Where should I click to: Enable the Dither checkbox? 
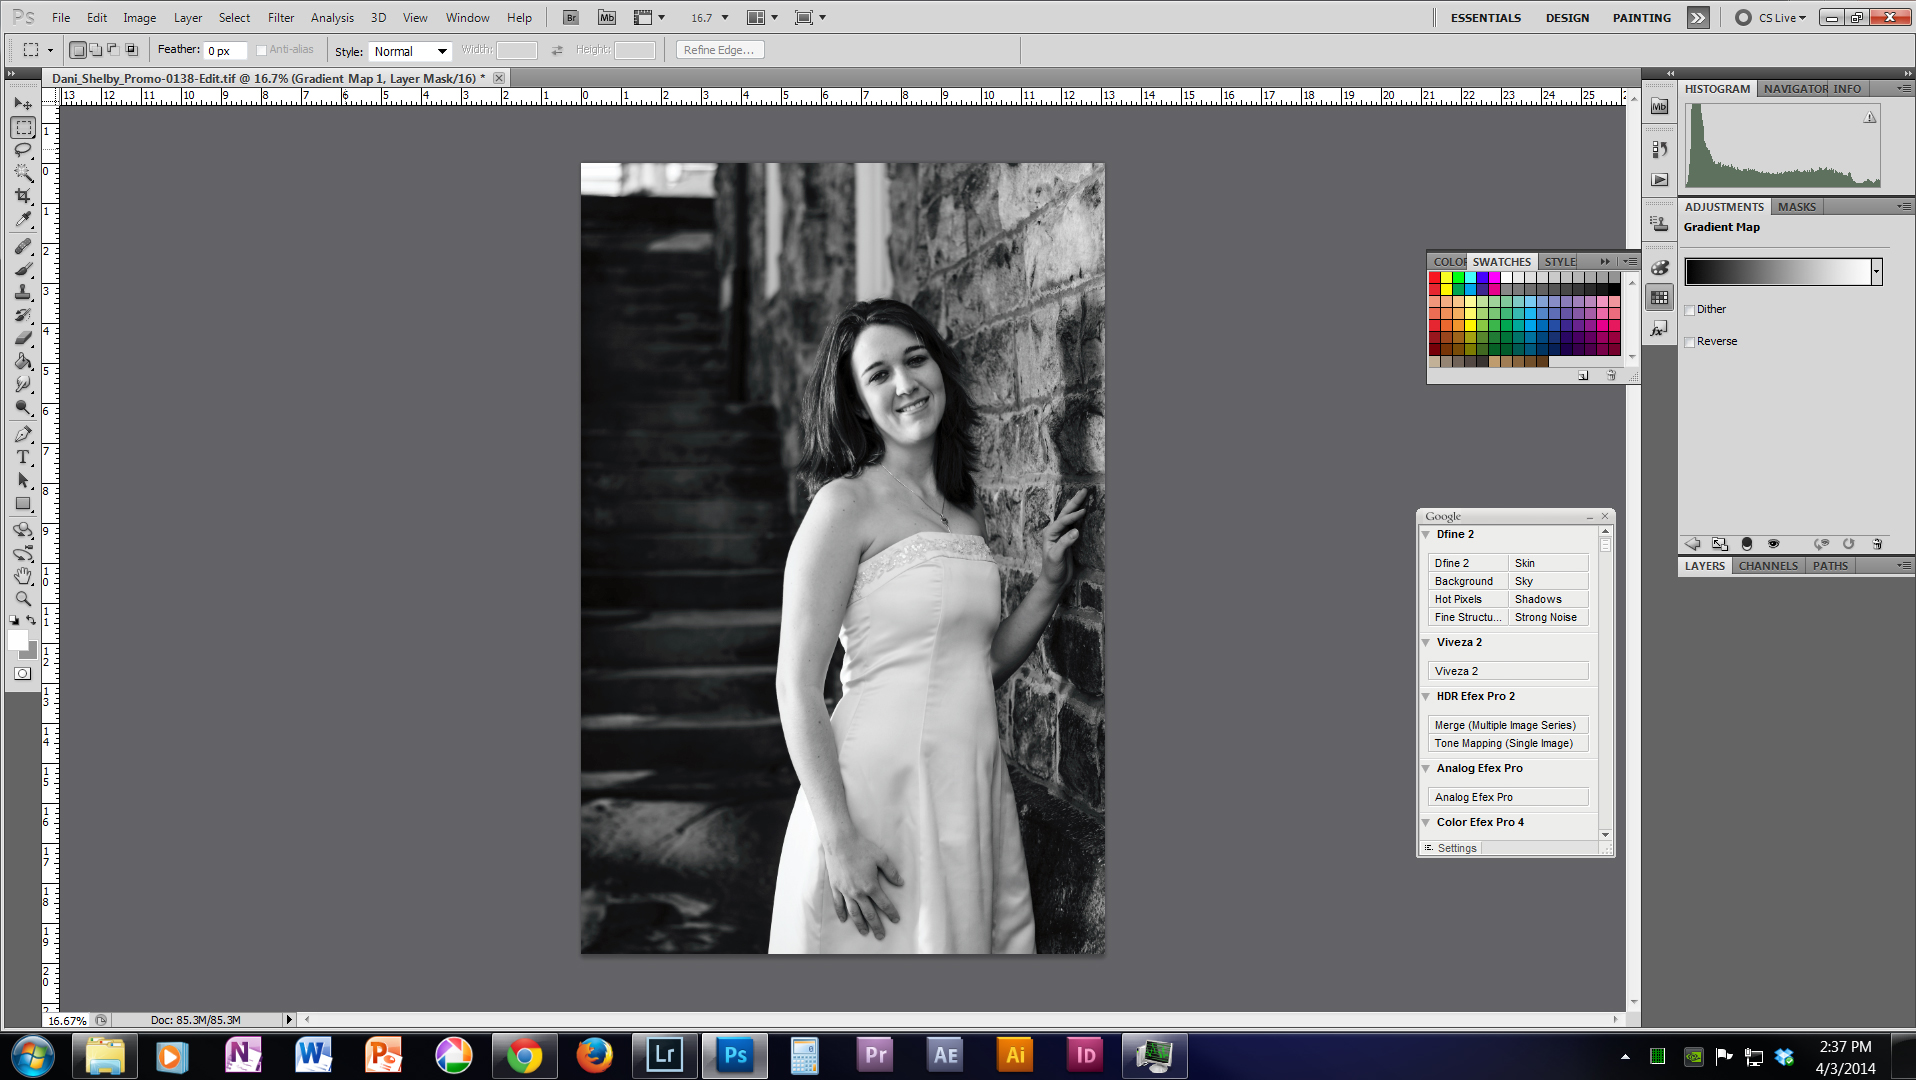1690,310
